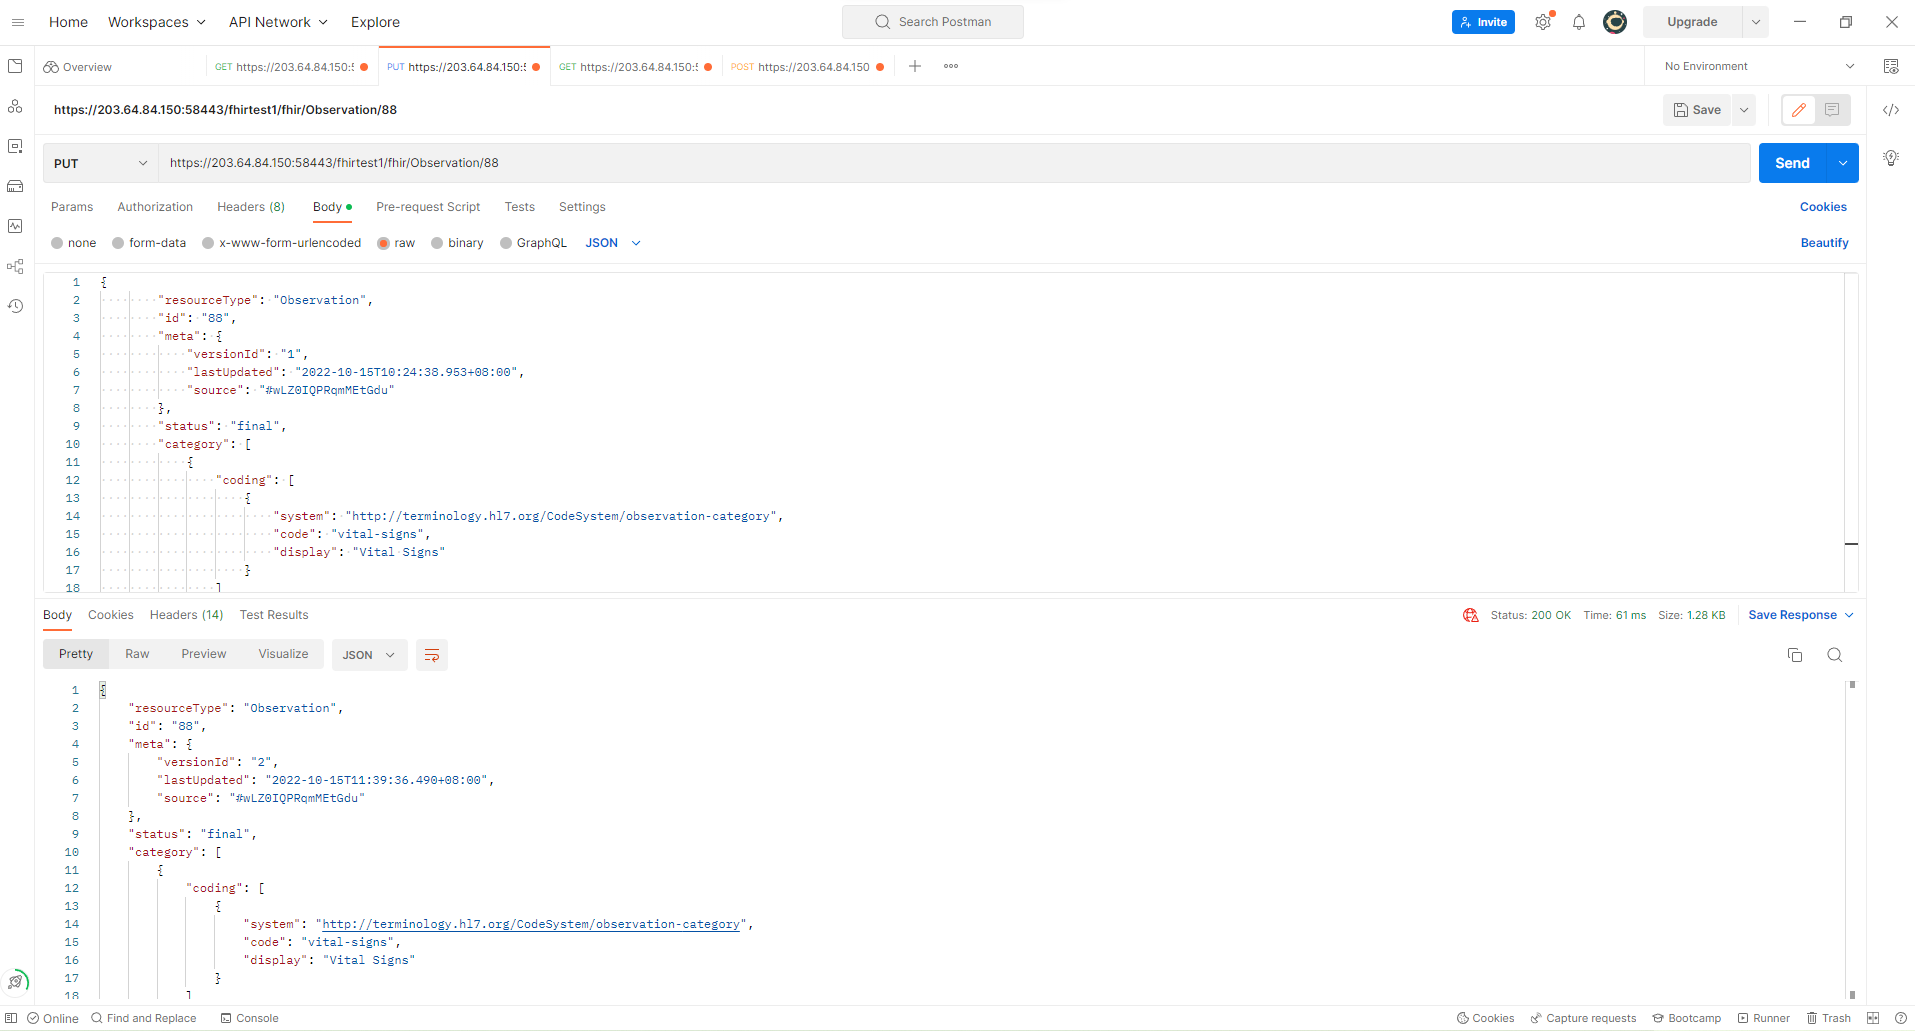Switch to edit mode pencil icon
Viewport: 1915px width, 1031px height.
[1799, 110]
